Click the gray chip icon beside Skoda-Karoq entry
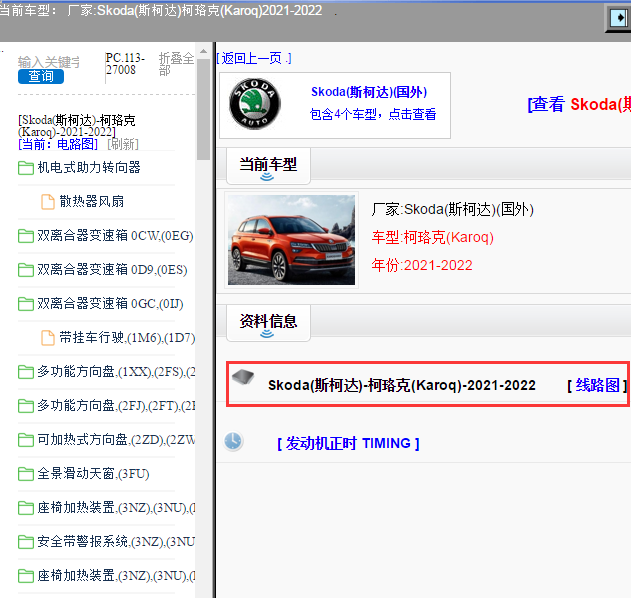 point(243,377)
